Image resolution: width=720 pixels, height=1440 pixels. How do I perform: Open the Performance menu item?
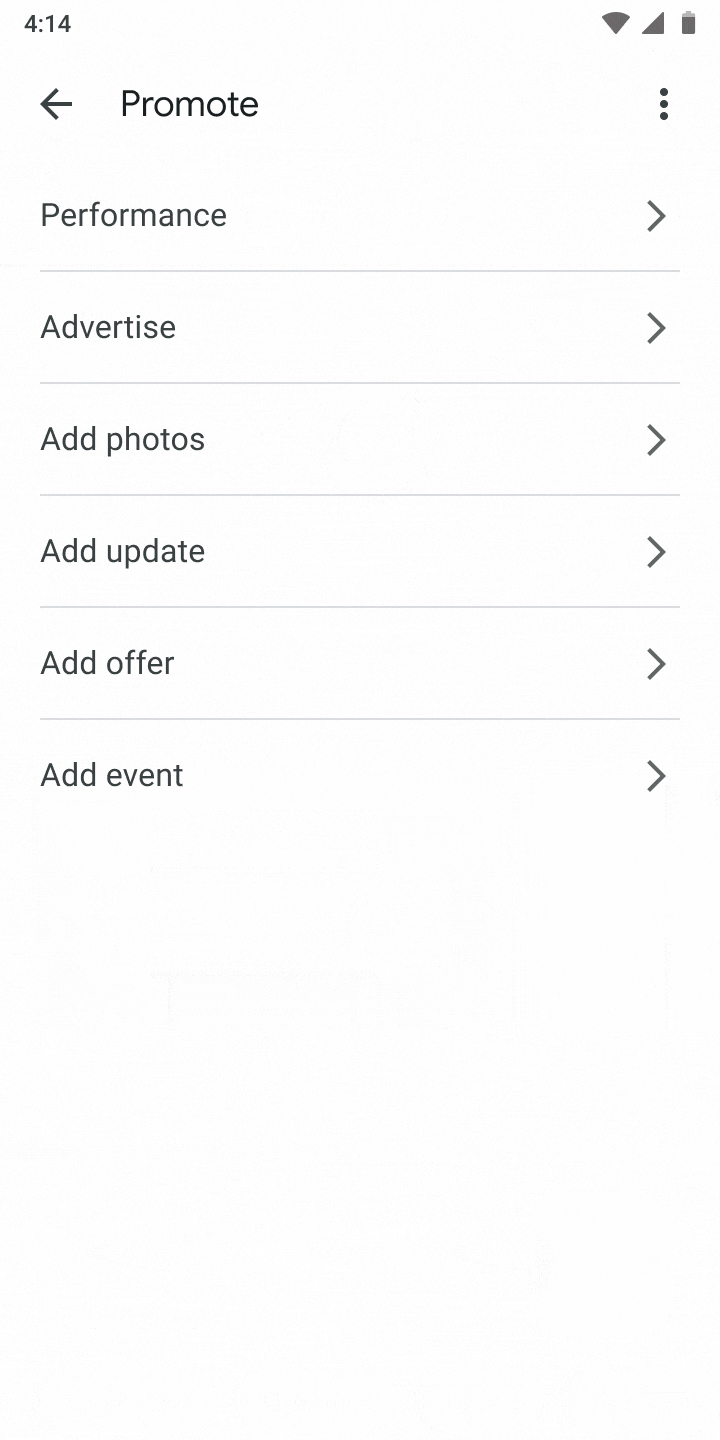(x=134, y=216)
